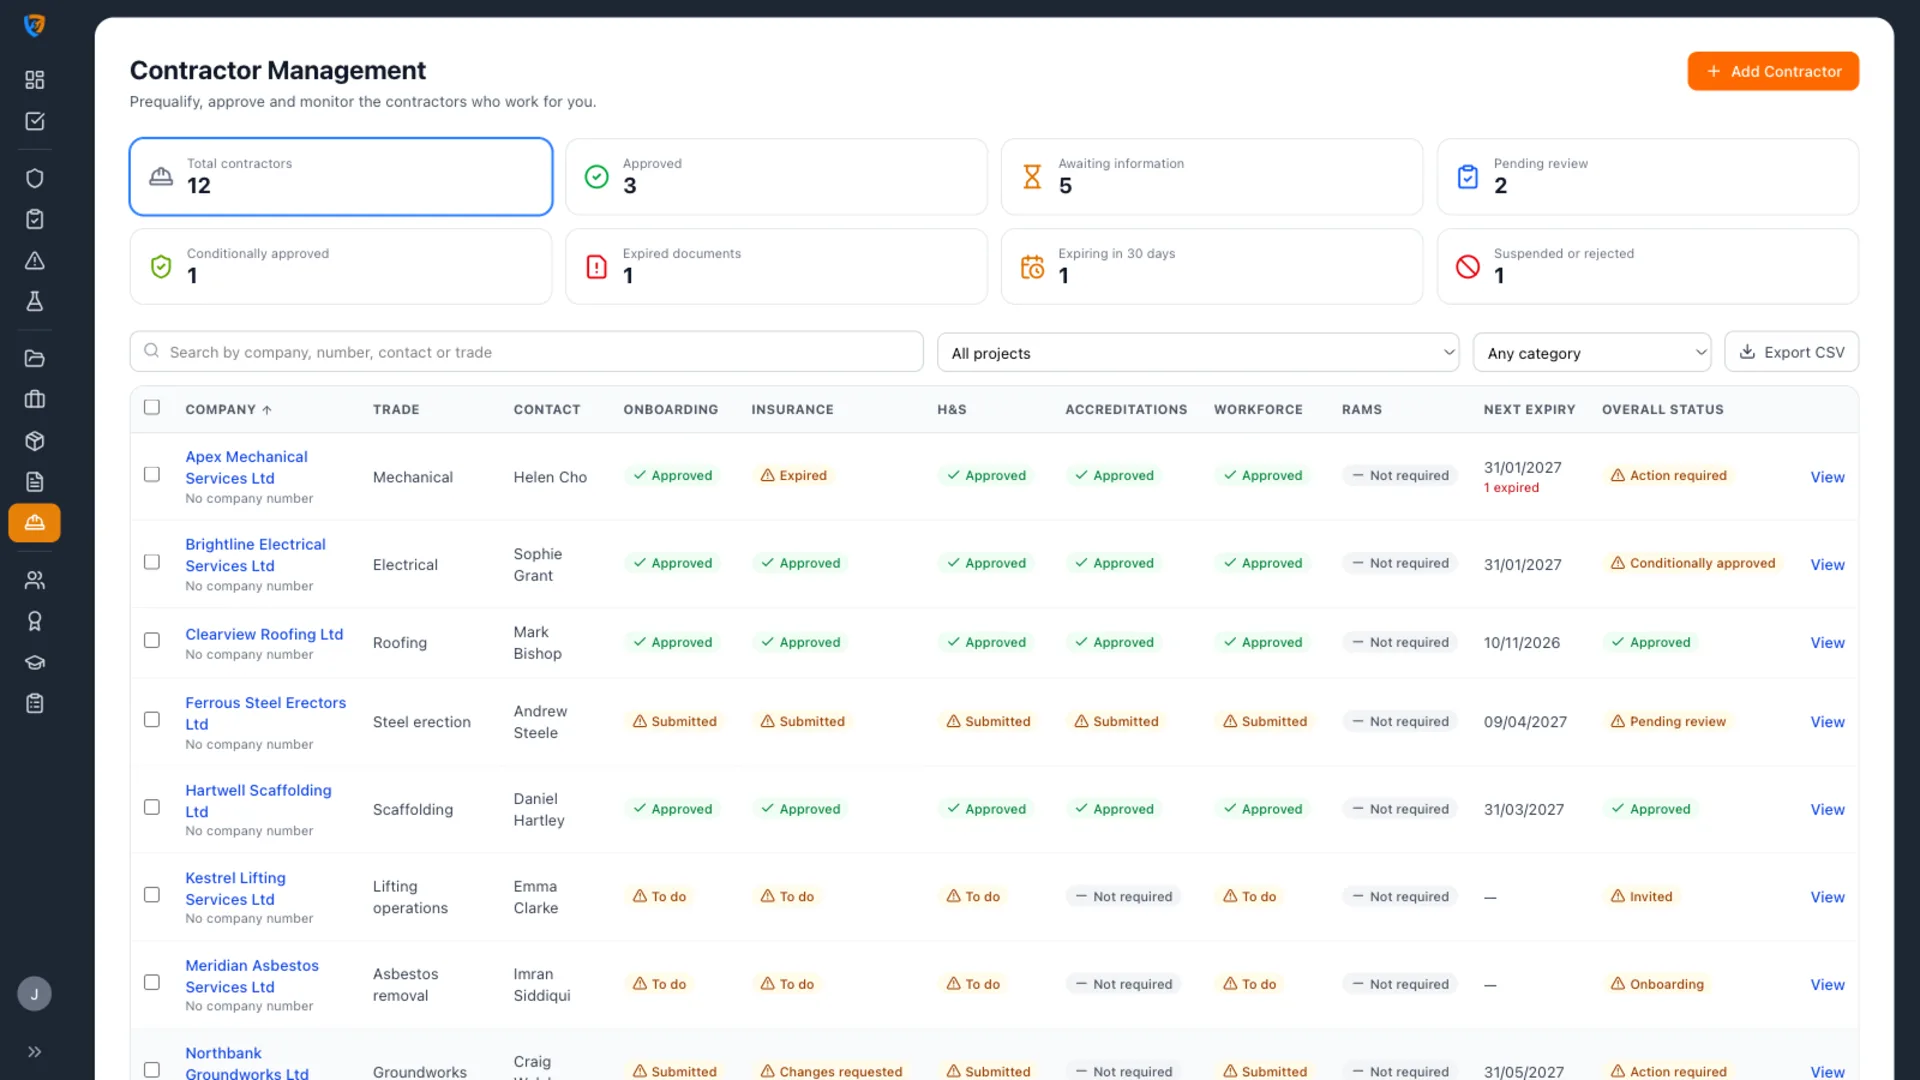This screenshot has height=1080, width=1920.
Task: Open the checkbox tasks icon in sidebar
Action: 35,121
